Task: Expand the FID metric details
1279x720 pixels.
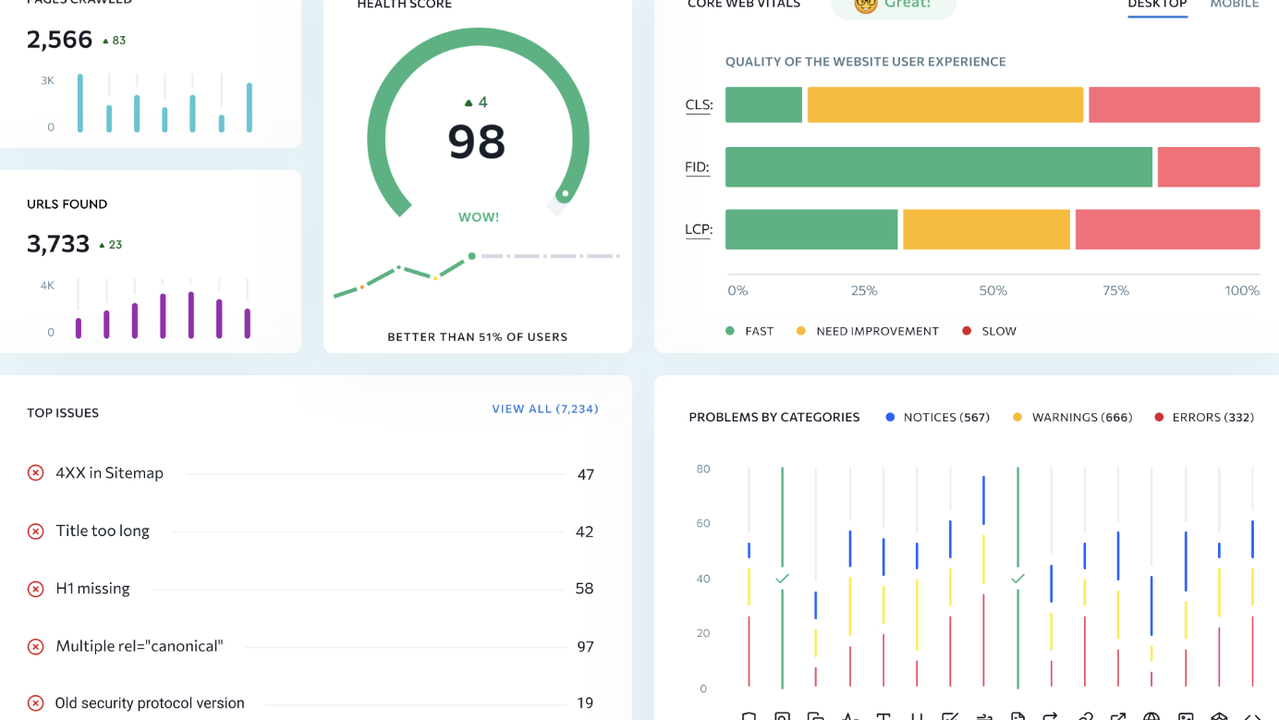Action: [697, 167]
